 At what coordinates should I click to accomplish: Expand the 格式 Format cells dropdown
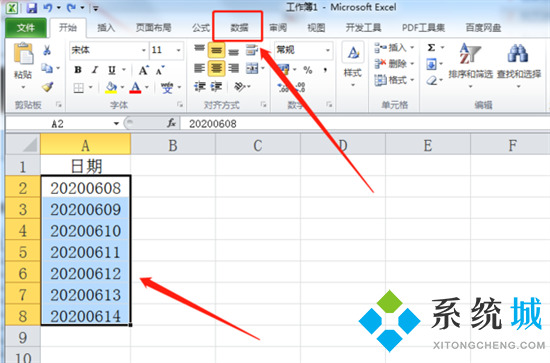point(412,80)
